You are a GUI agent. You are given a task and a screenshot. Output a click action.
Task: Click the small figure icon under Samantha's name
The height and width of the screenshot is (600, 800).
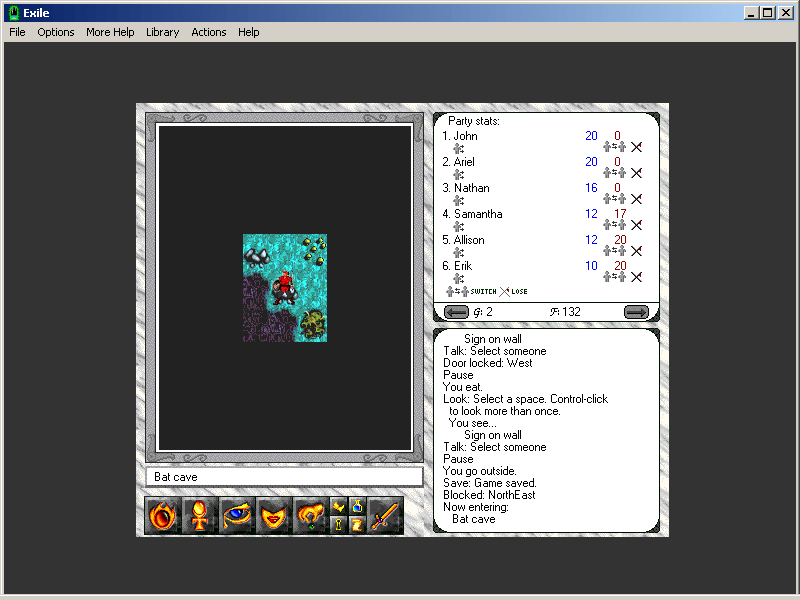click(x=459, y=227)
